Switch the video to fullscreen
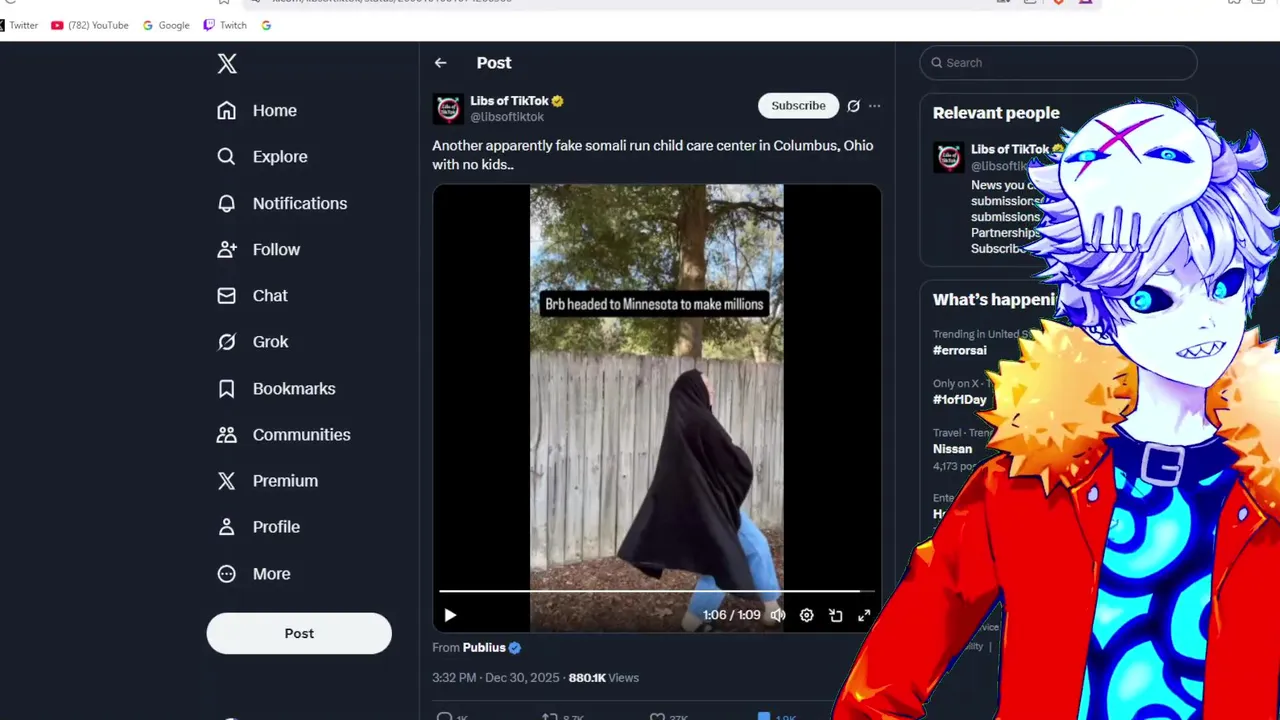This screenshot has height=720, width=1280. 864,616
